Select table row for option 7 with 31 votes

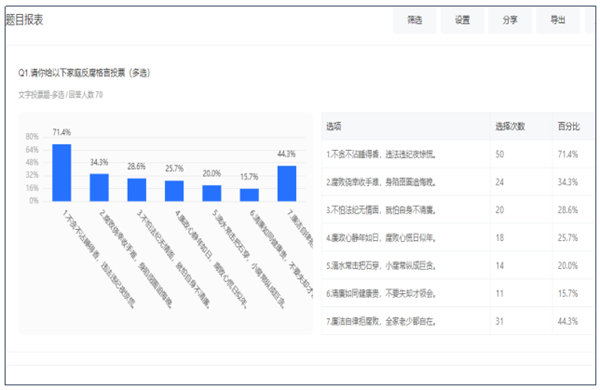click(457, 321)
